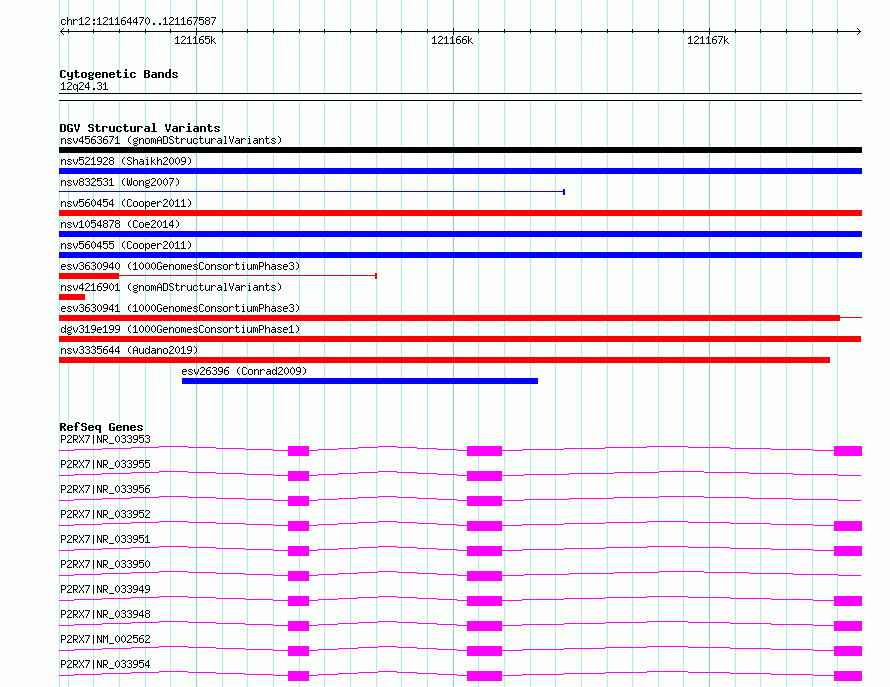
Task: Select variant label nsv560454 (Cooper2011)
Action: [126, 203]
